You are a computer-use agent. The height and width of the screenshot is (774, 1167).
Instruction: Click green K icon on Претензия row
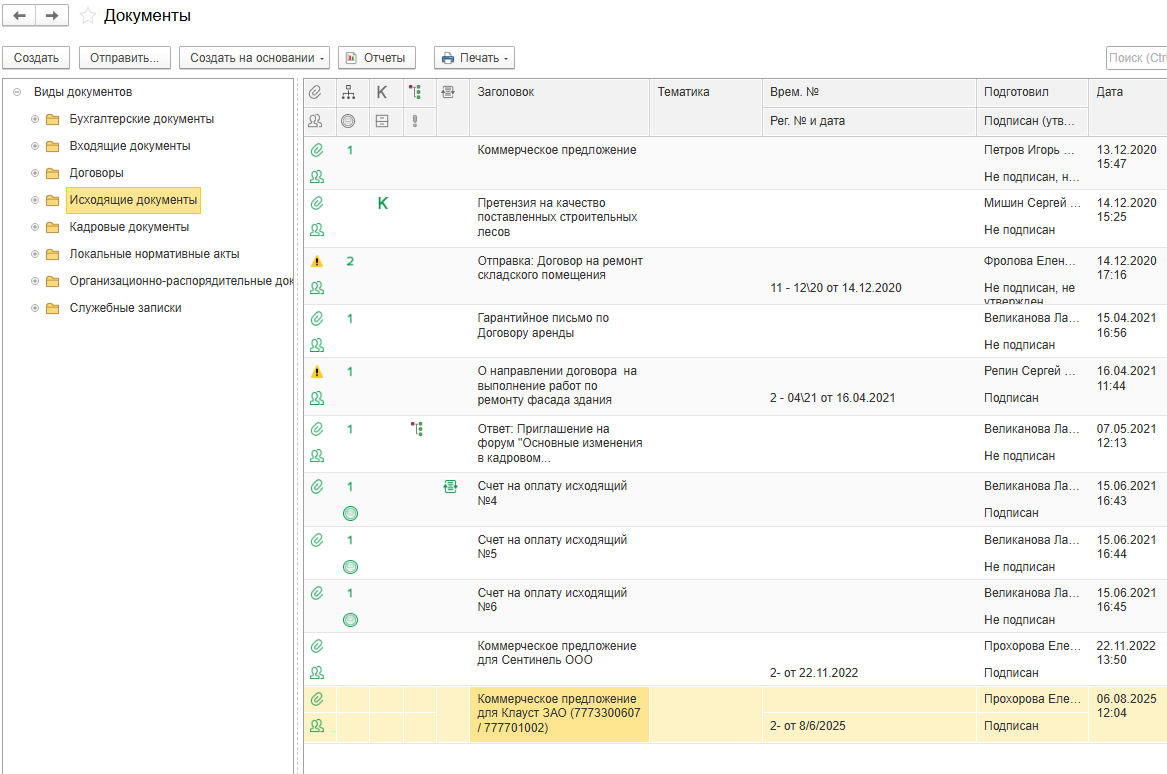click(x=382, y=203)
